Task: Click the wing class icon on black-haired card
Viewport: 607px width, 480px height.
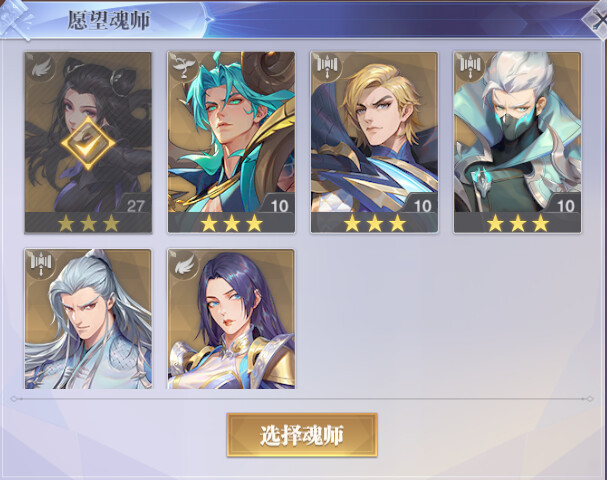Action: click(41, 68)
